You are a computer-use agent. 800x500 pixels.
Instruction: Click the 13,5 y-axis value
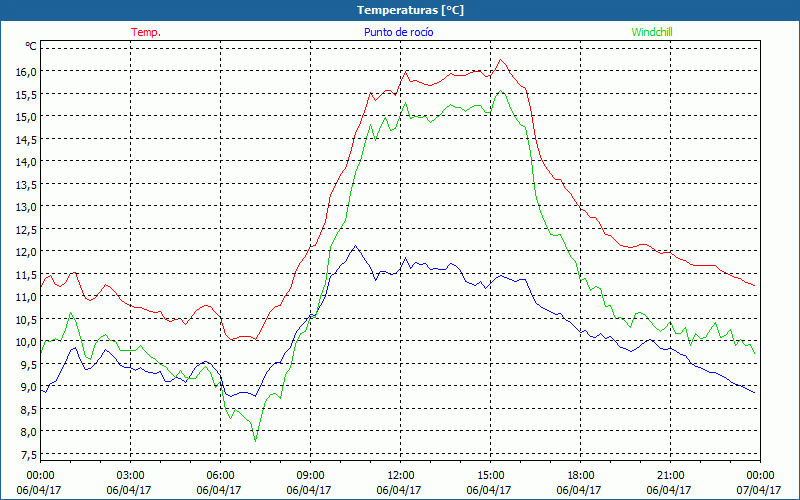click(27, 185)
